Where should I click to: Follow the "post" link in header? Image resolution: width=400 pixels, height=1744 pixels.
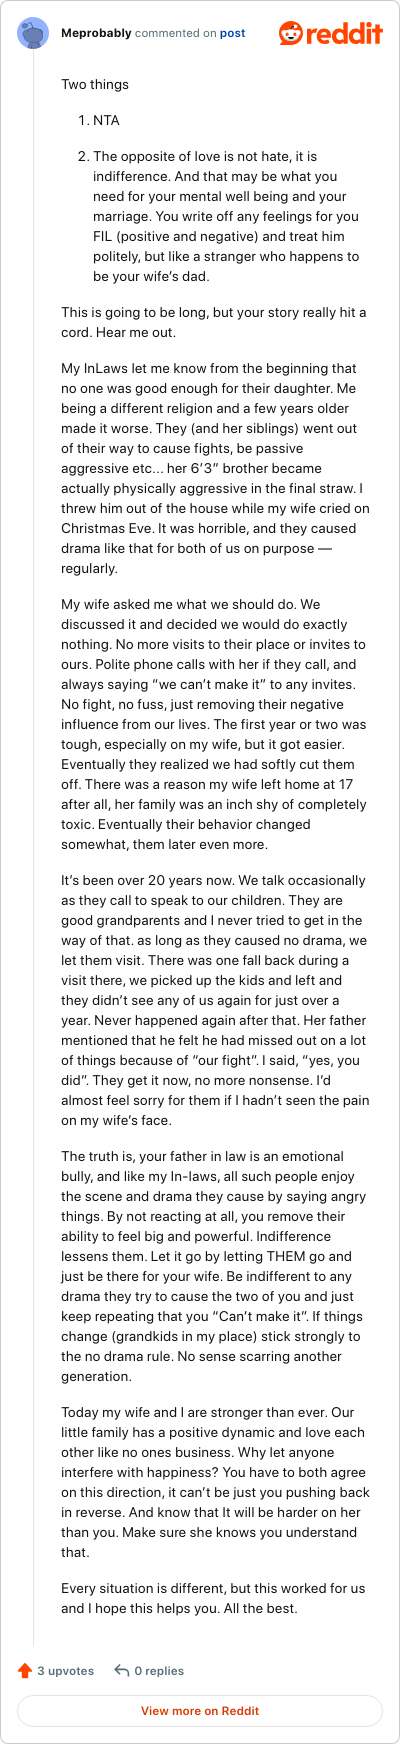pos(233,33)
